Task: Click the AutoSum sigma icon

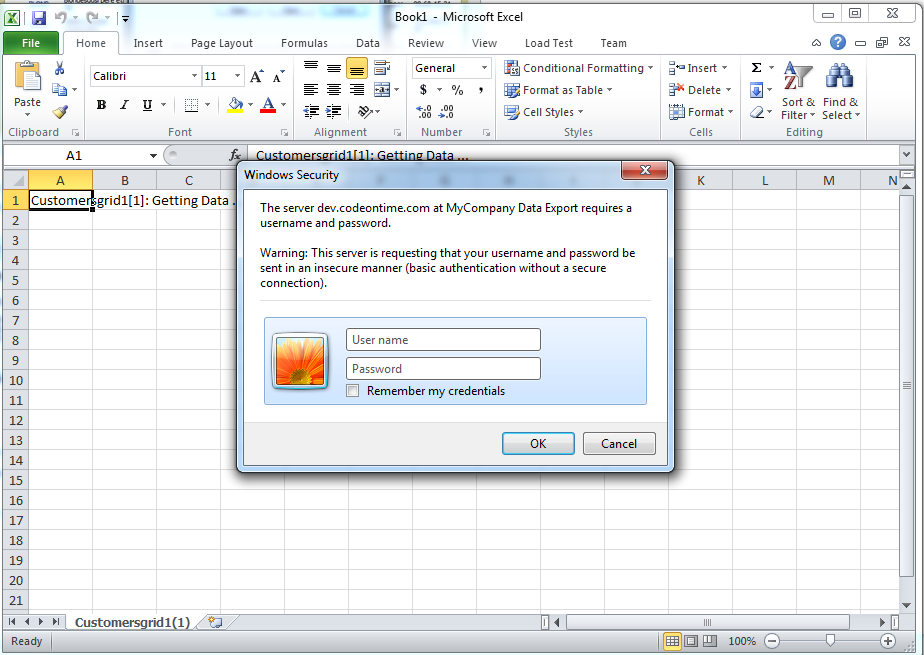Action: [757, 68]
